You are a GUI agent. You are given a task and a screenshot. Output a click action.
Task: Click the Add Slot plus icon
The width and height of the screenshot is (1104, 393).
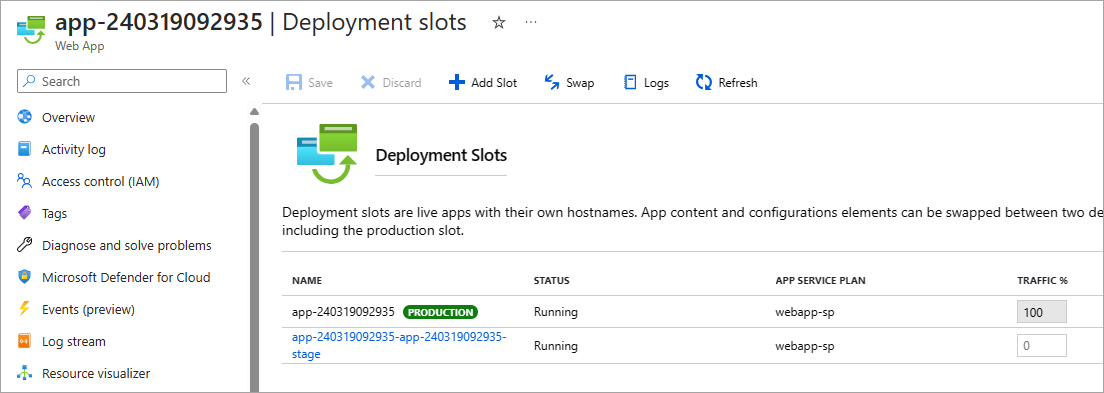click(x=457, y=82)
